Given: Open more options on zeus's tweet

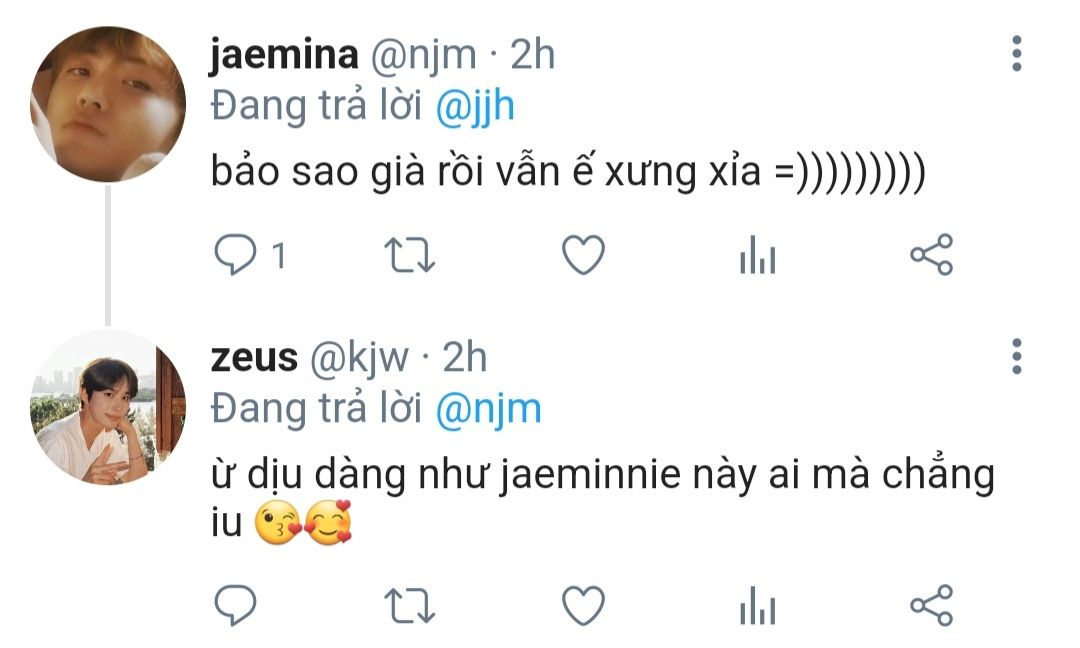Looking at the screenshot, I should click(1017, 357).
